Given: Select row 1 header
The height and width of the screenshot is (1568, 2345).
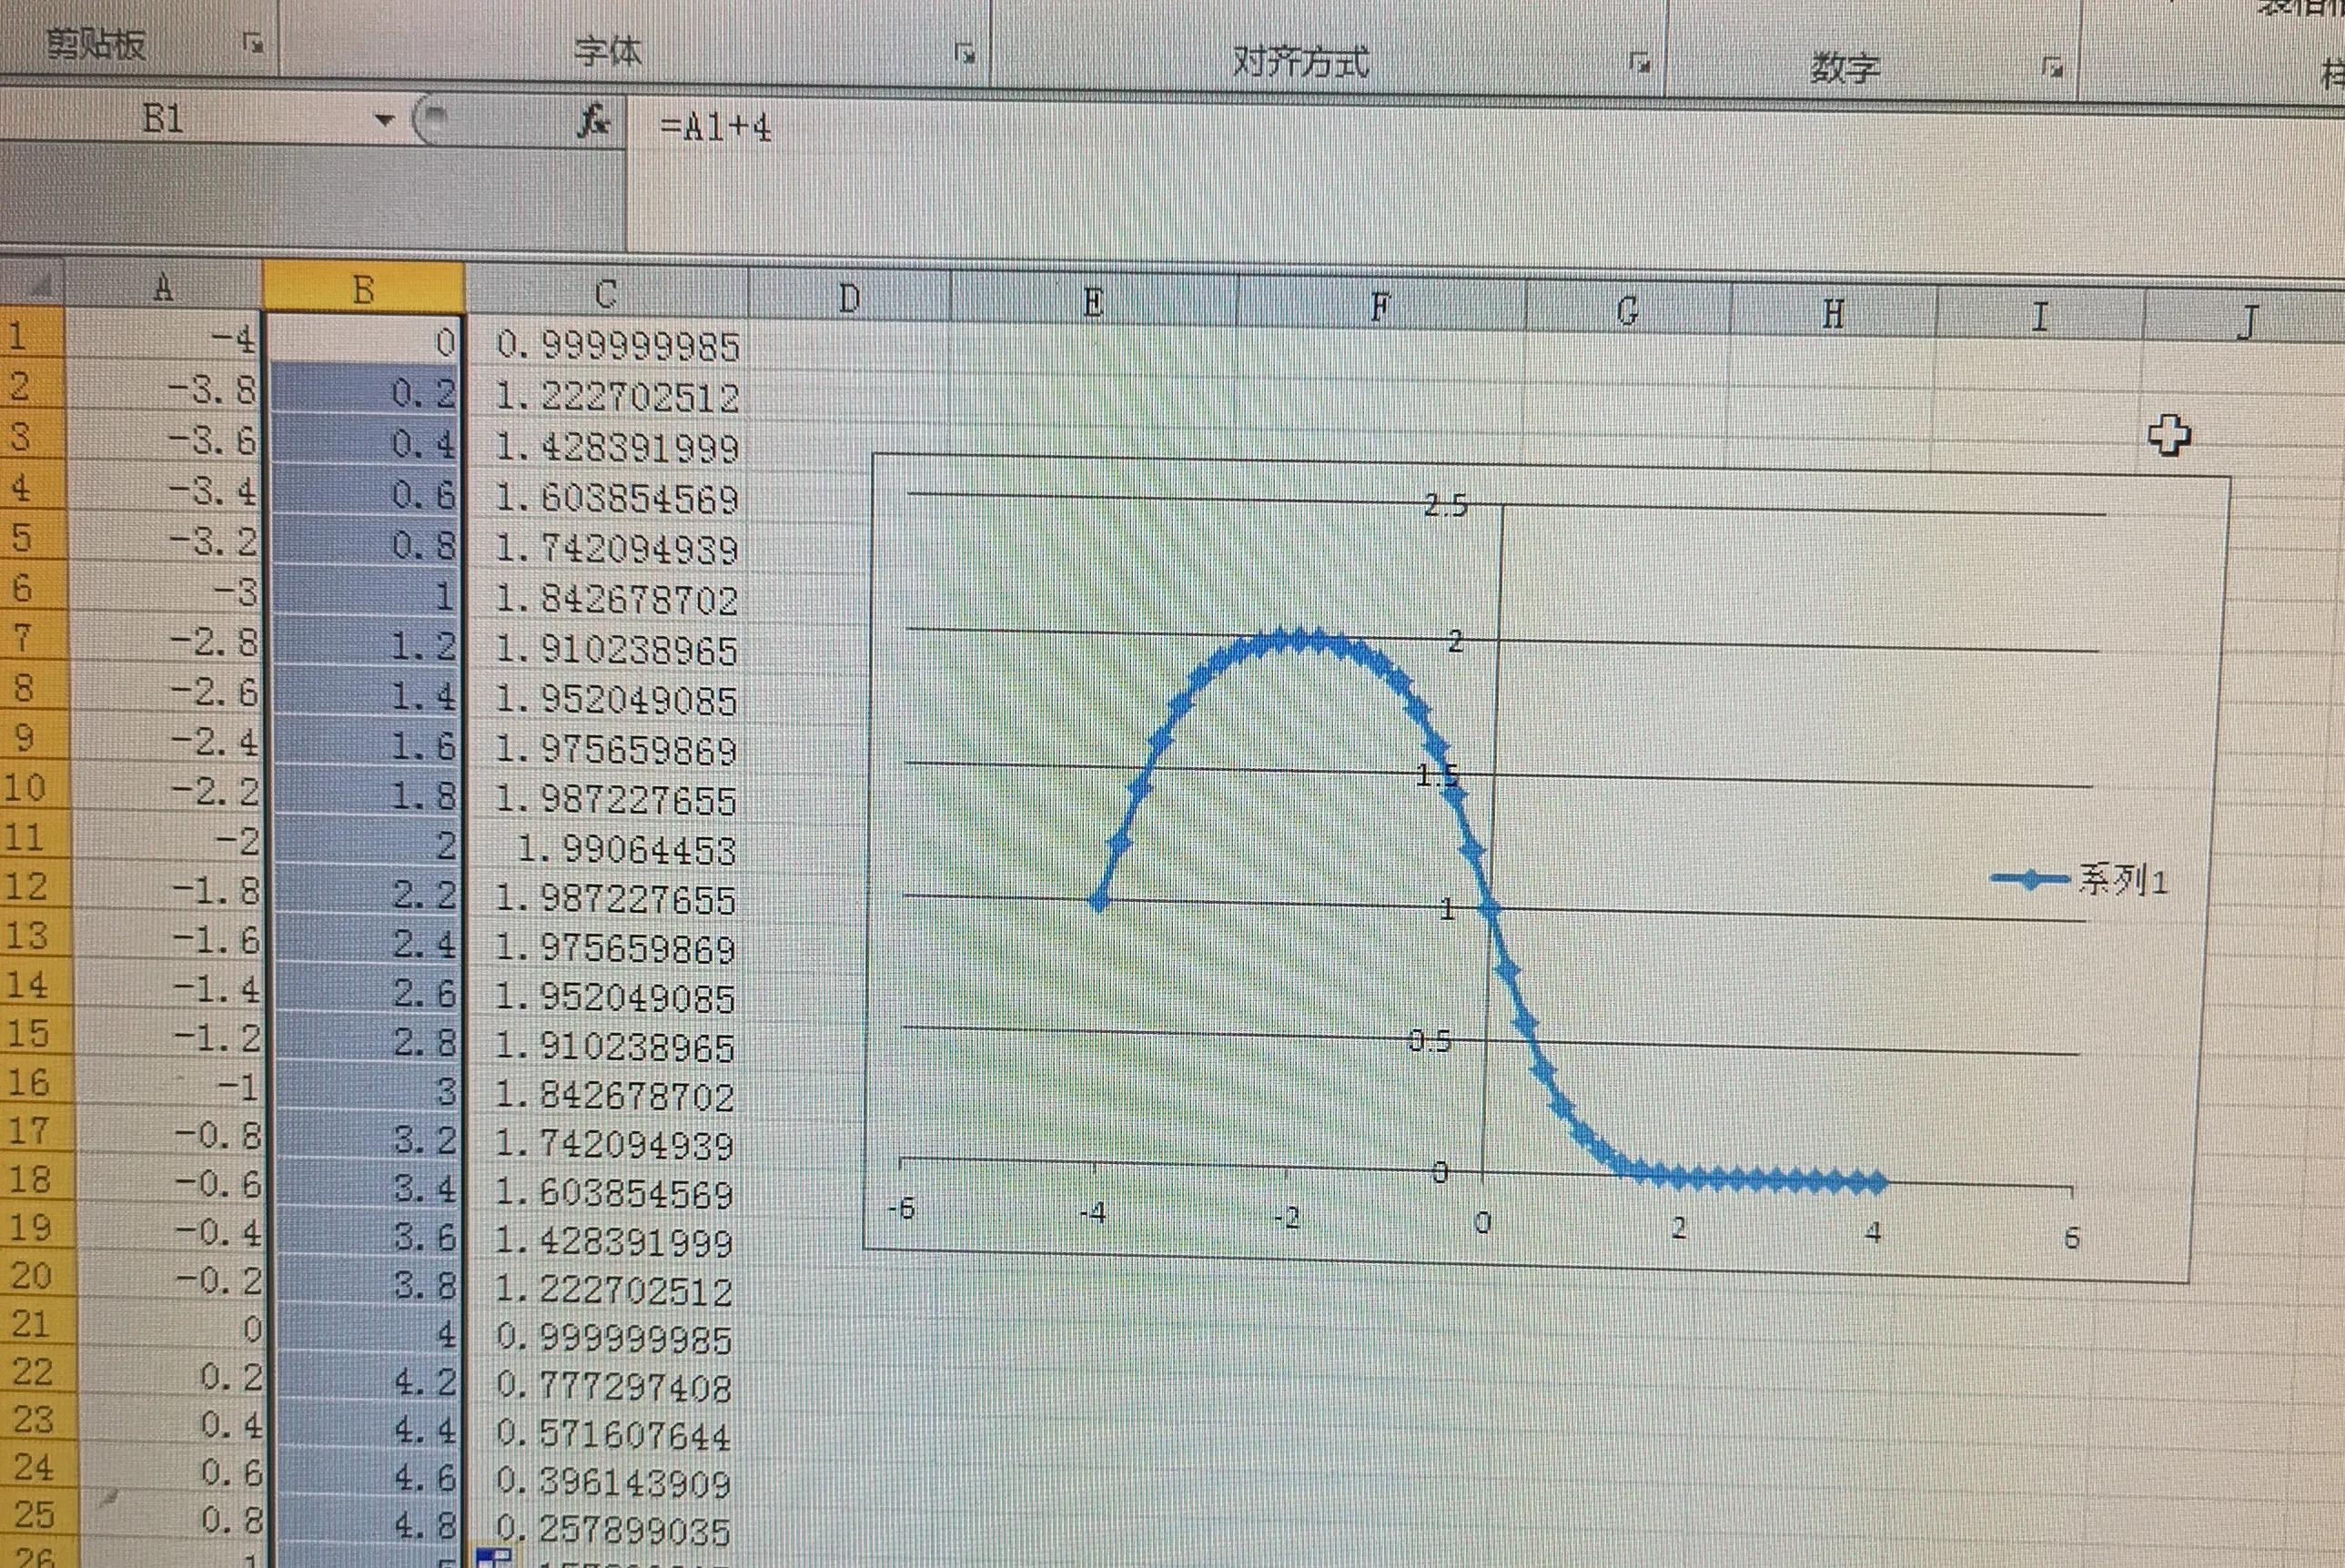Looking at the screenshot, I should [32, 334].
